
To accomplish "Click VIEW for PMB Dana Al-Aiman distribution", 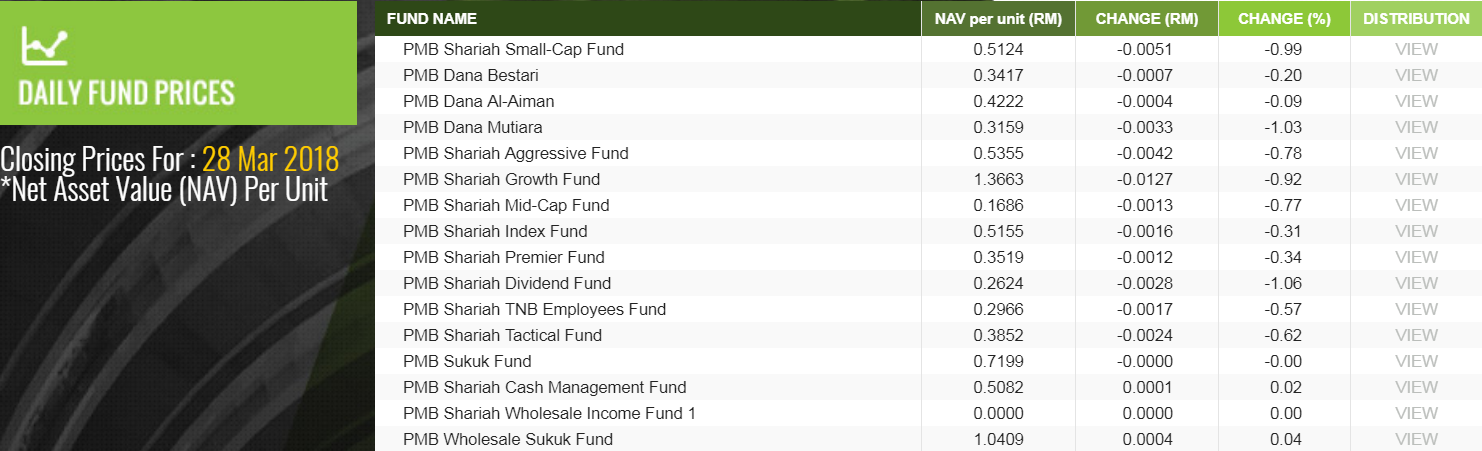I will [x=1416, y=101].
